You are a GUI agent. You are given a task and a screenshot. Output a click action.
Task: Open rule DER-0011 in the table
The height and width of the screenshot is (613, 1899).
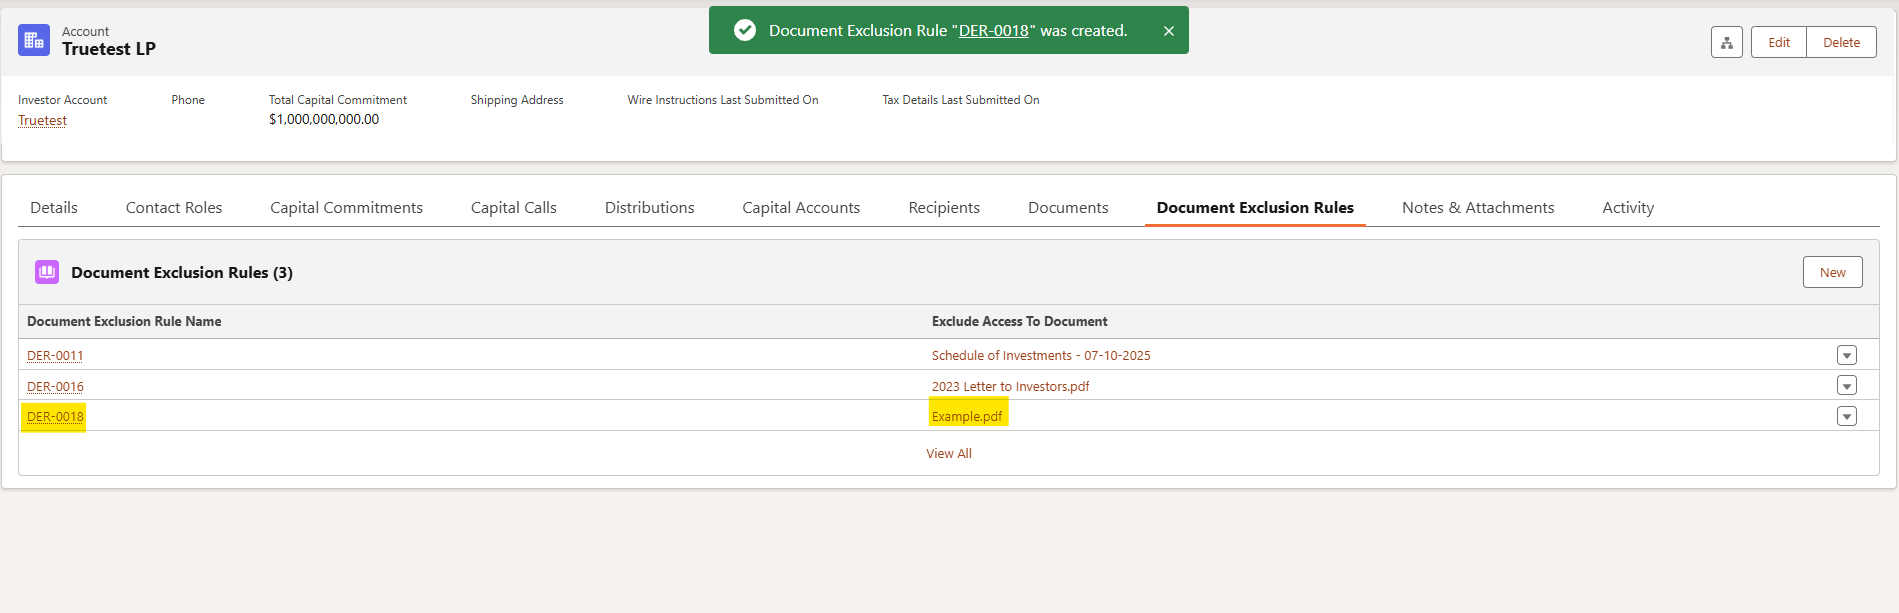pos(55,355)
